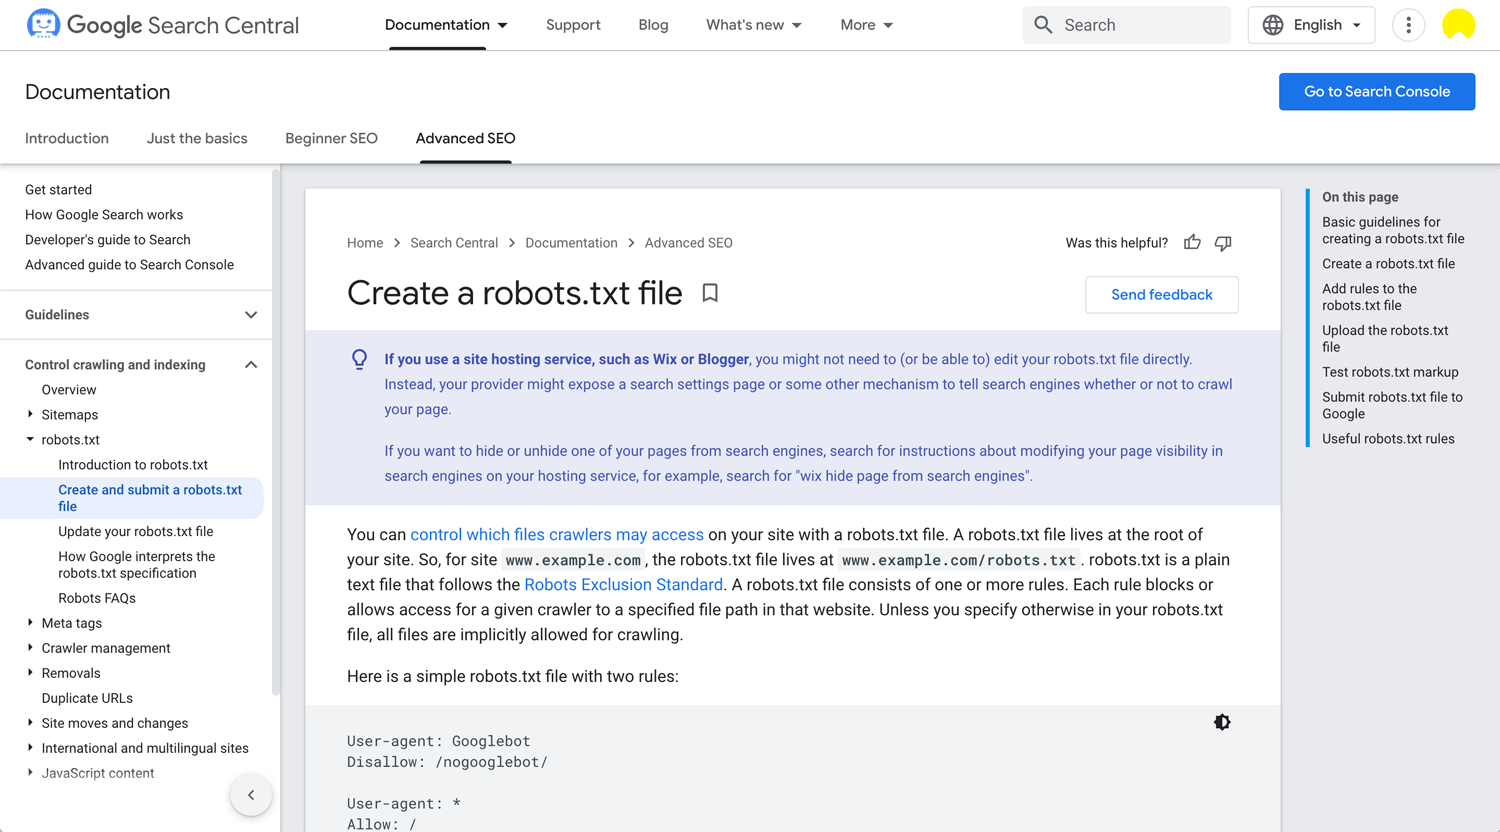Click the globe language icon
The height and width of the screenshot is (832, 1500).
(x=1272, y=25)
